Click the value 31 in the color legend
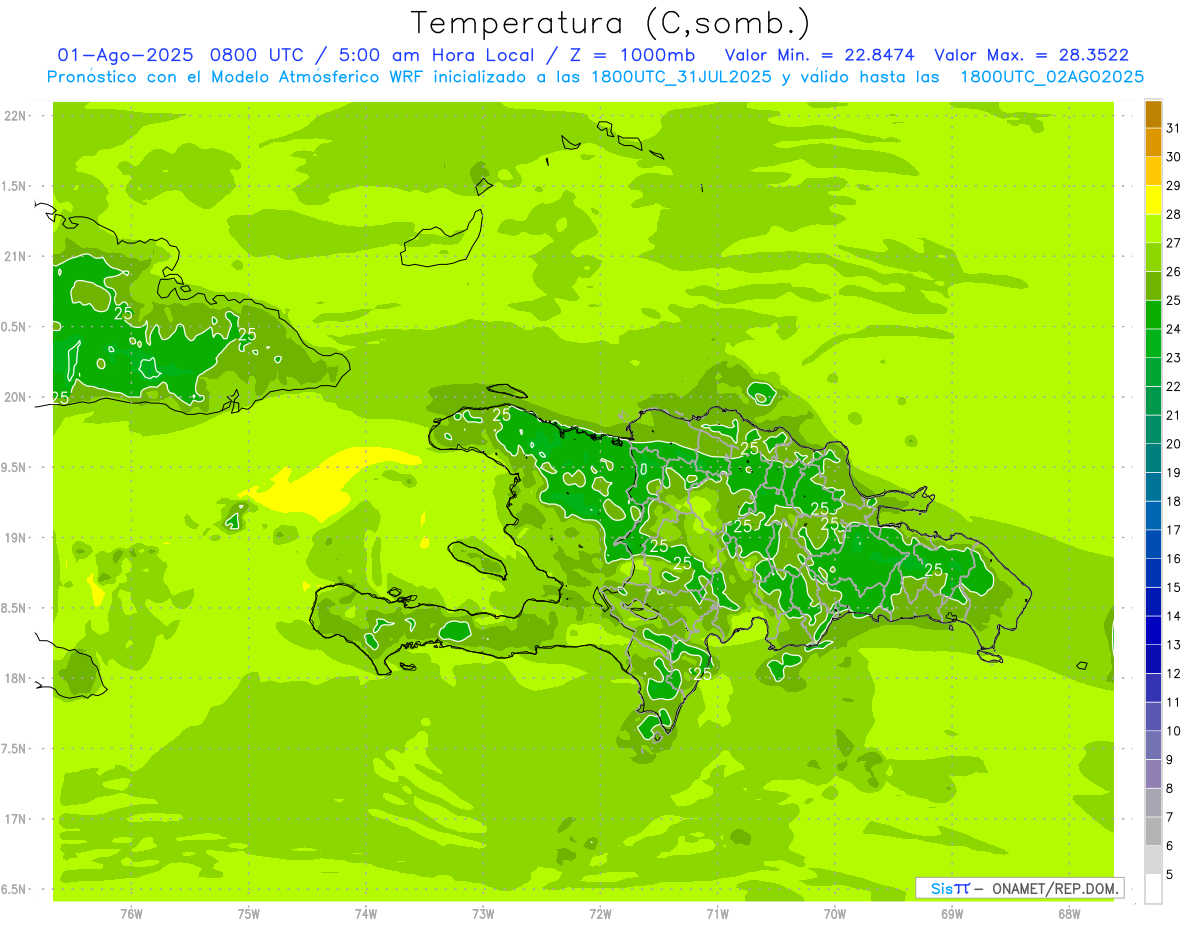1200x927 pixels. click(x=1174, y=128)
